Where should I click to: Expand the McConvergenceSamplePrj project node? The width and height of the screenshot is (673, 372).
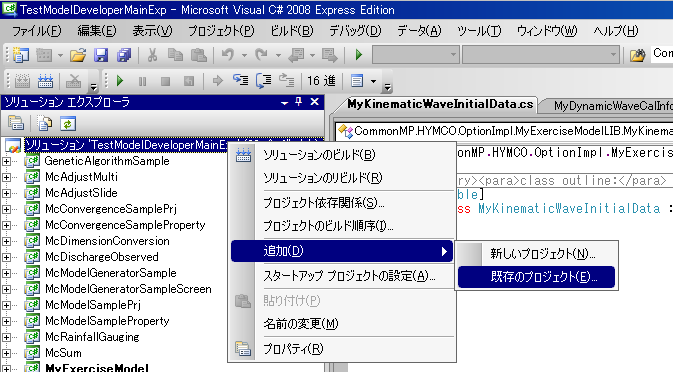click(x=6, y=209)
